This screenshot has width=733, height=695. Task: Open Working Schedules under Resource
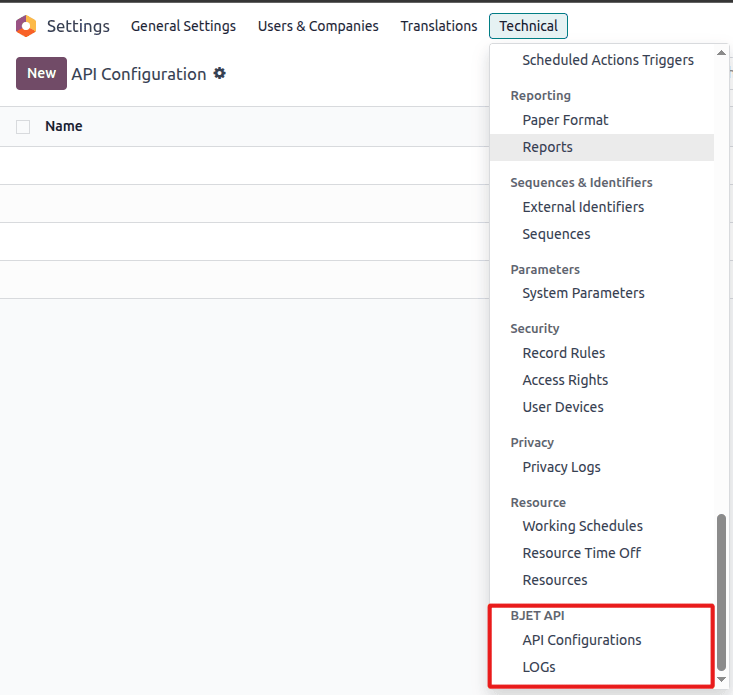[582, 526]
